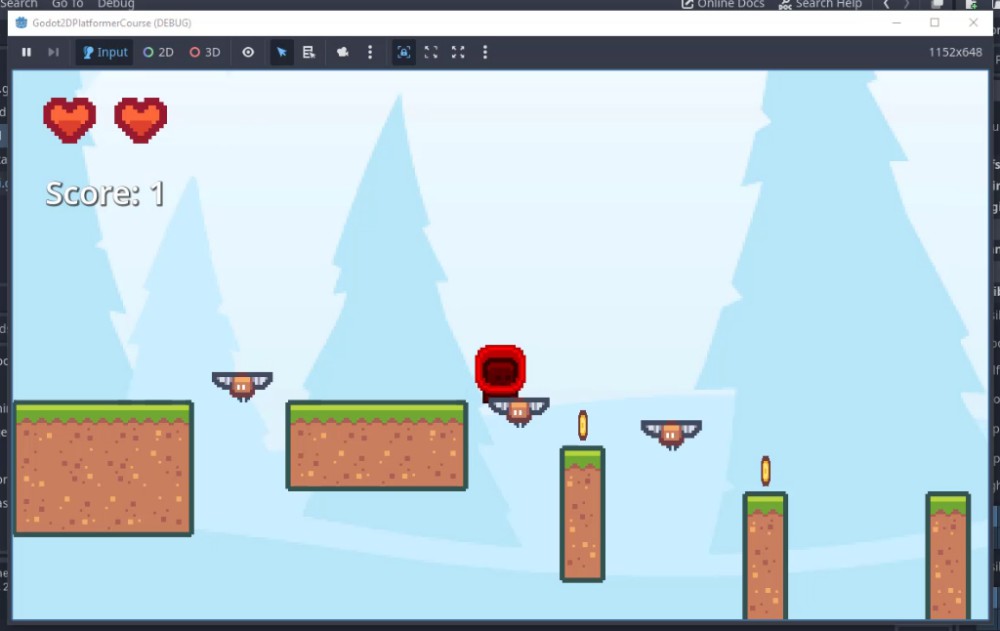The height and width of the screenshot is (631, 1000).
Task: Click the 1152x648 resolution label
Action: [955, 52]
